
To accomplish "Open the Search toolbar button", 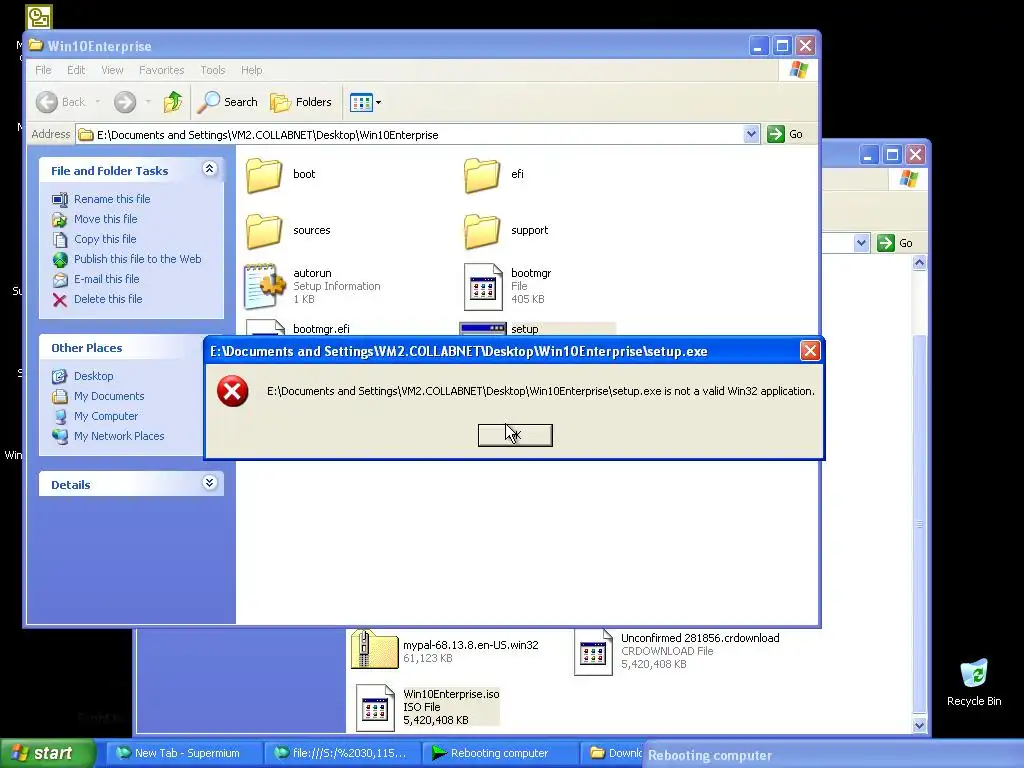I will pyautogui.click(x=228, y=102).
